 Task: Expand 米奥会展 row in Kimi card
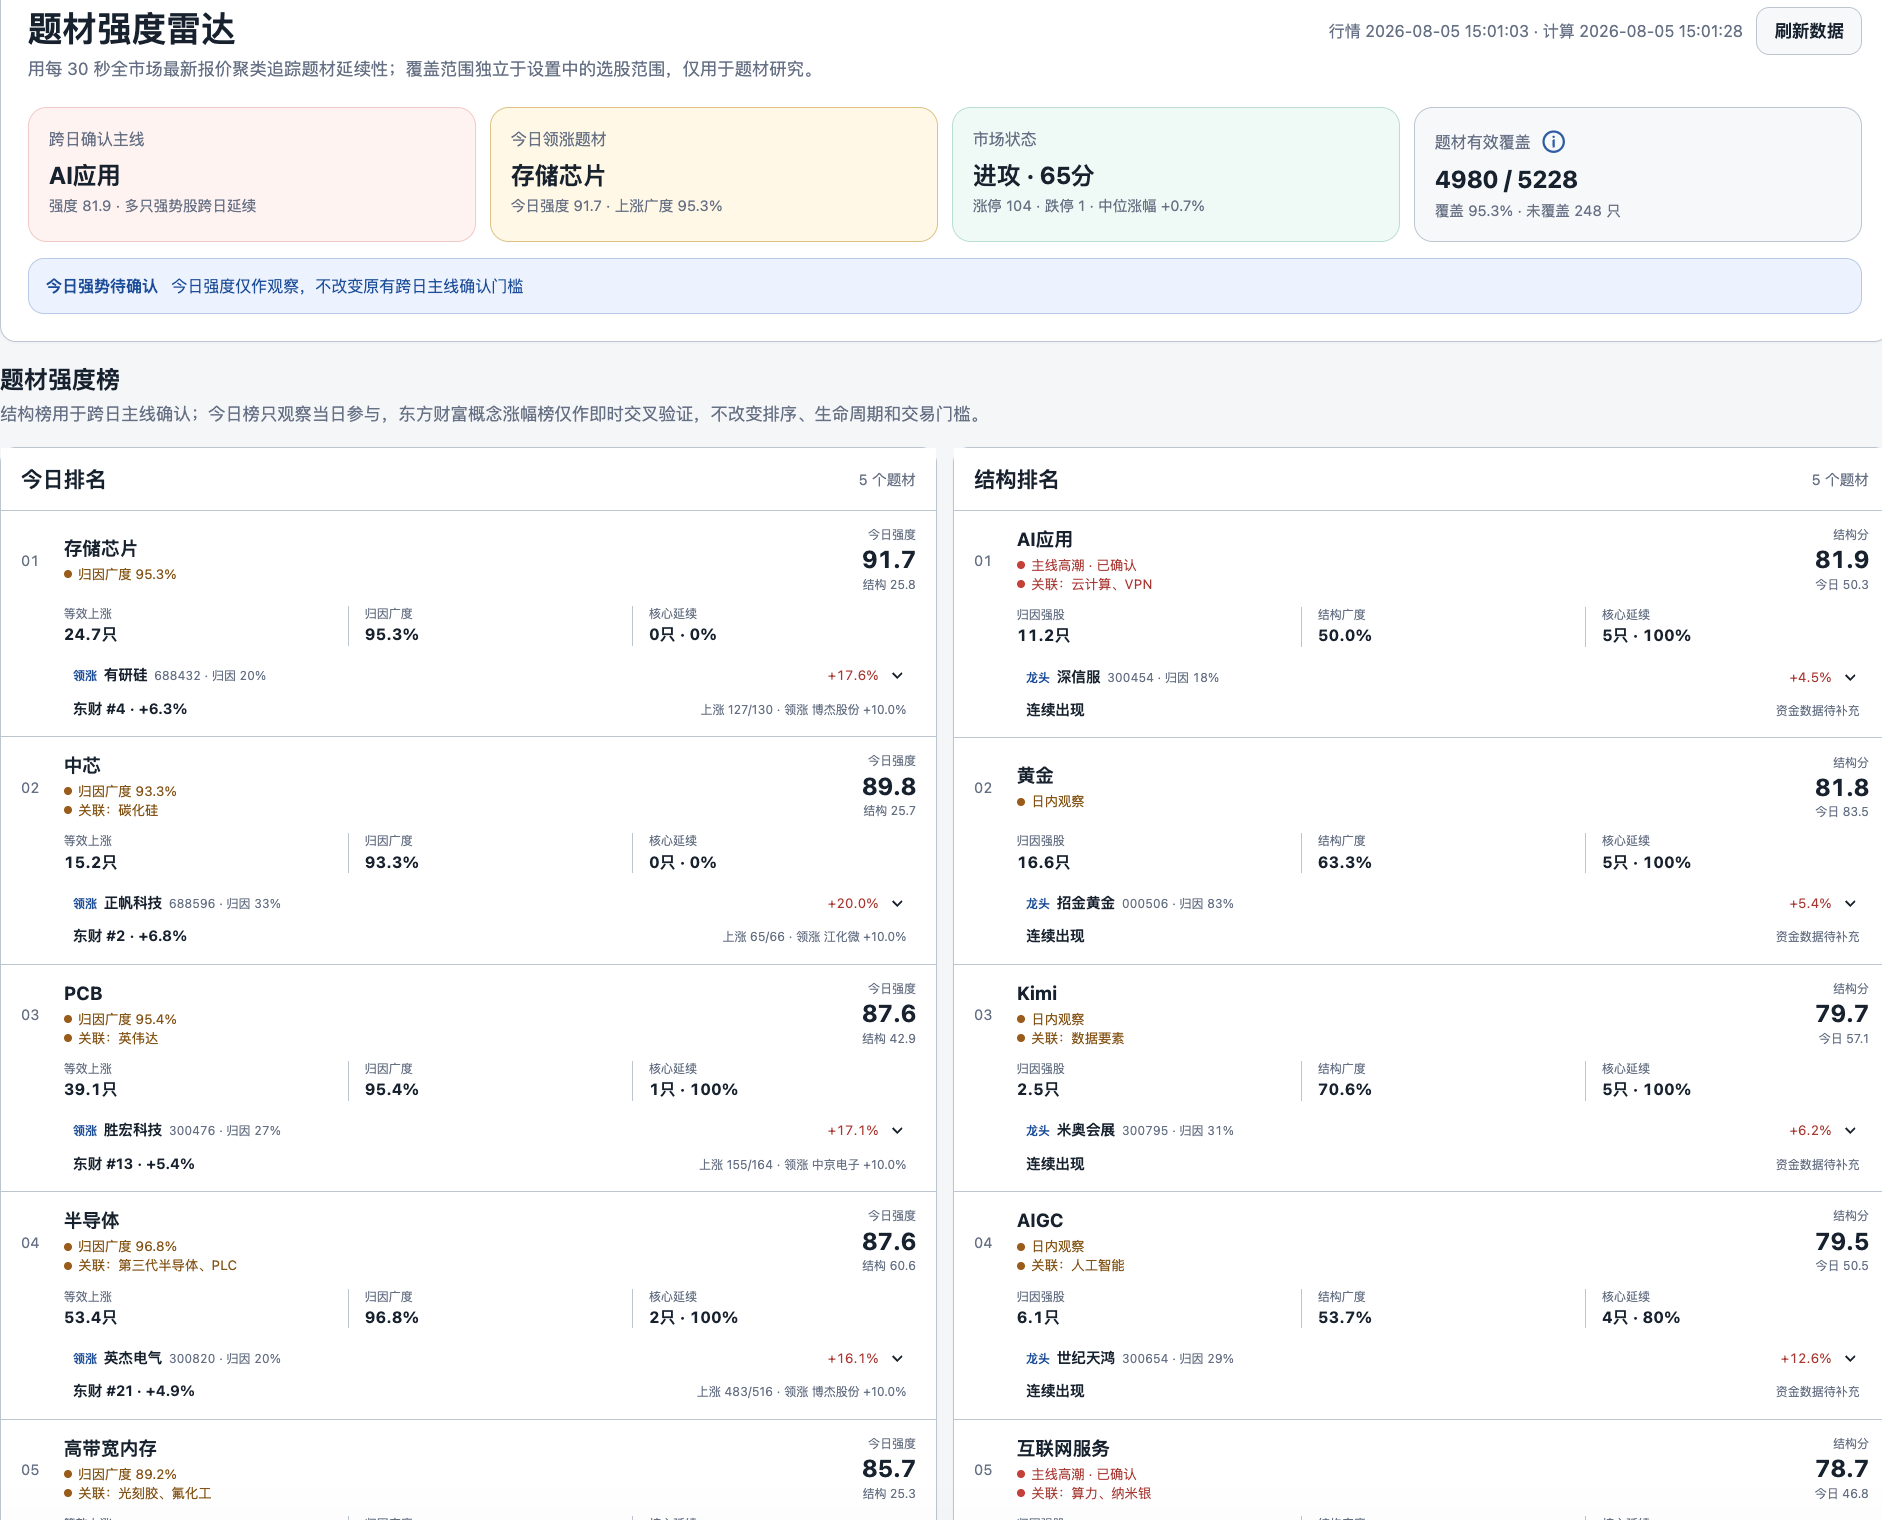pyautogui.click(x=1850, y=1131)
